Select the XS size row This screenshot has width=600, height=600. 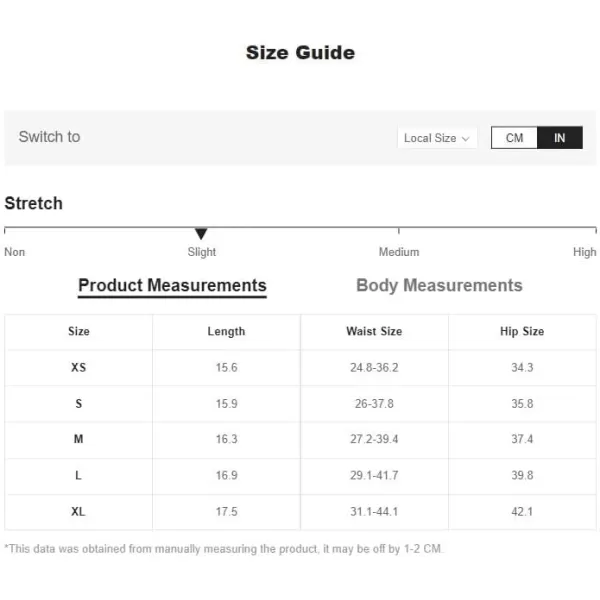pos(300,367)
